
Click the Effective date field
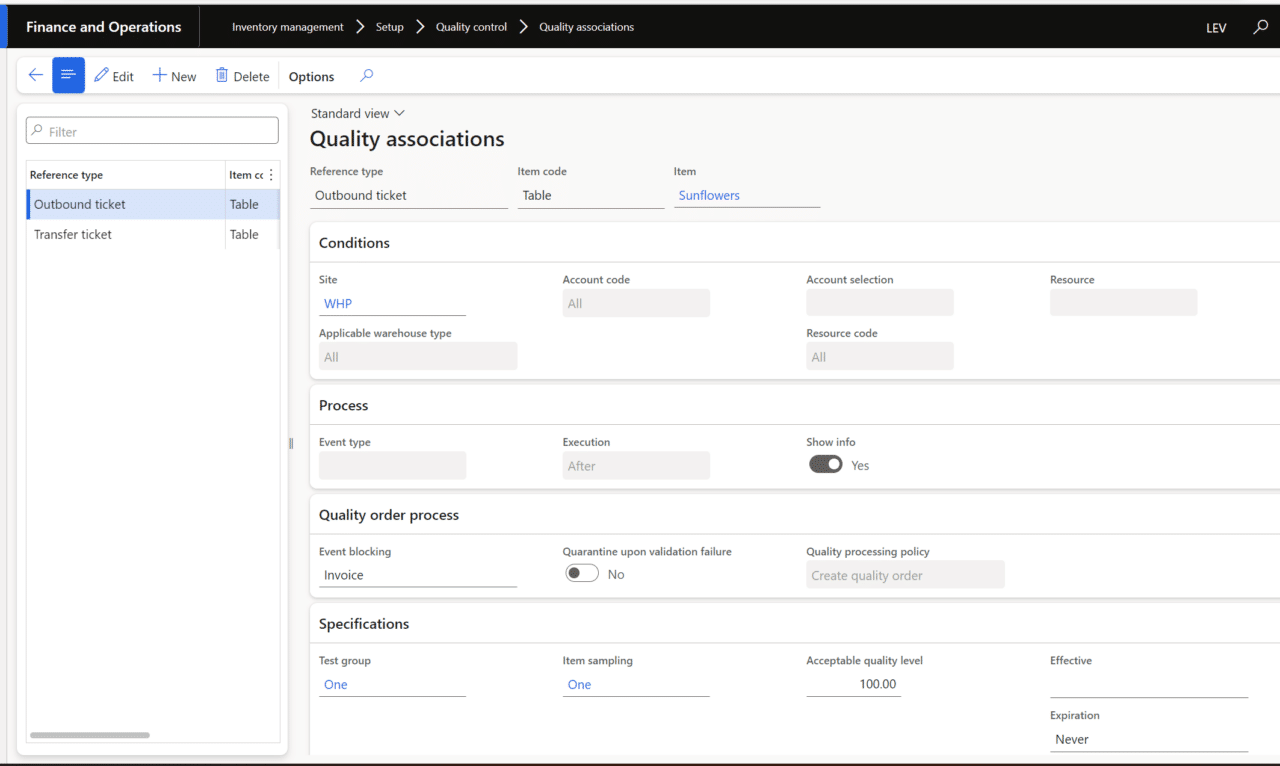pos(1149,685)
